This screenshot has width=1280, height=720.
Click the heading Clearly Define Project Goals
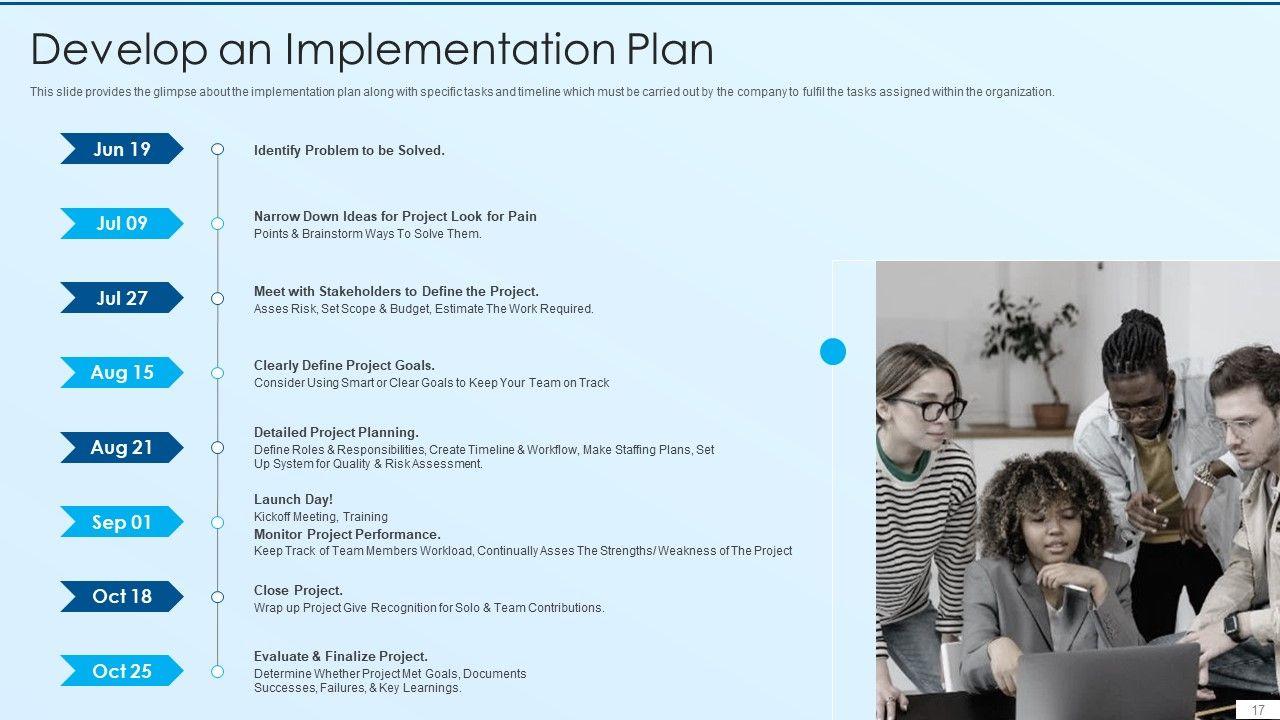coord(344,365)
